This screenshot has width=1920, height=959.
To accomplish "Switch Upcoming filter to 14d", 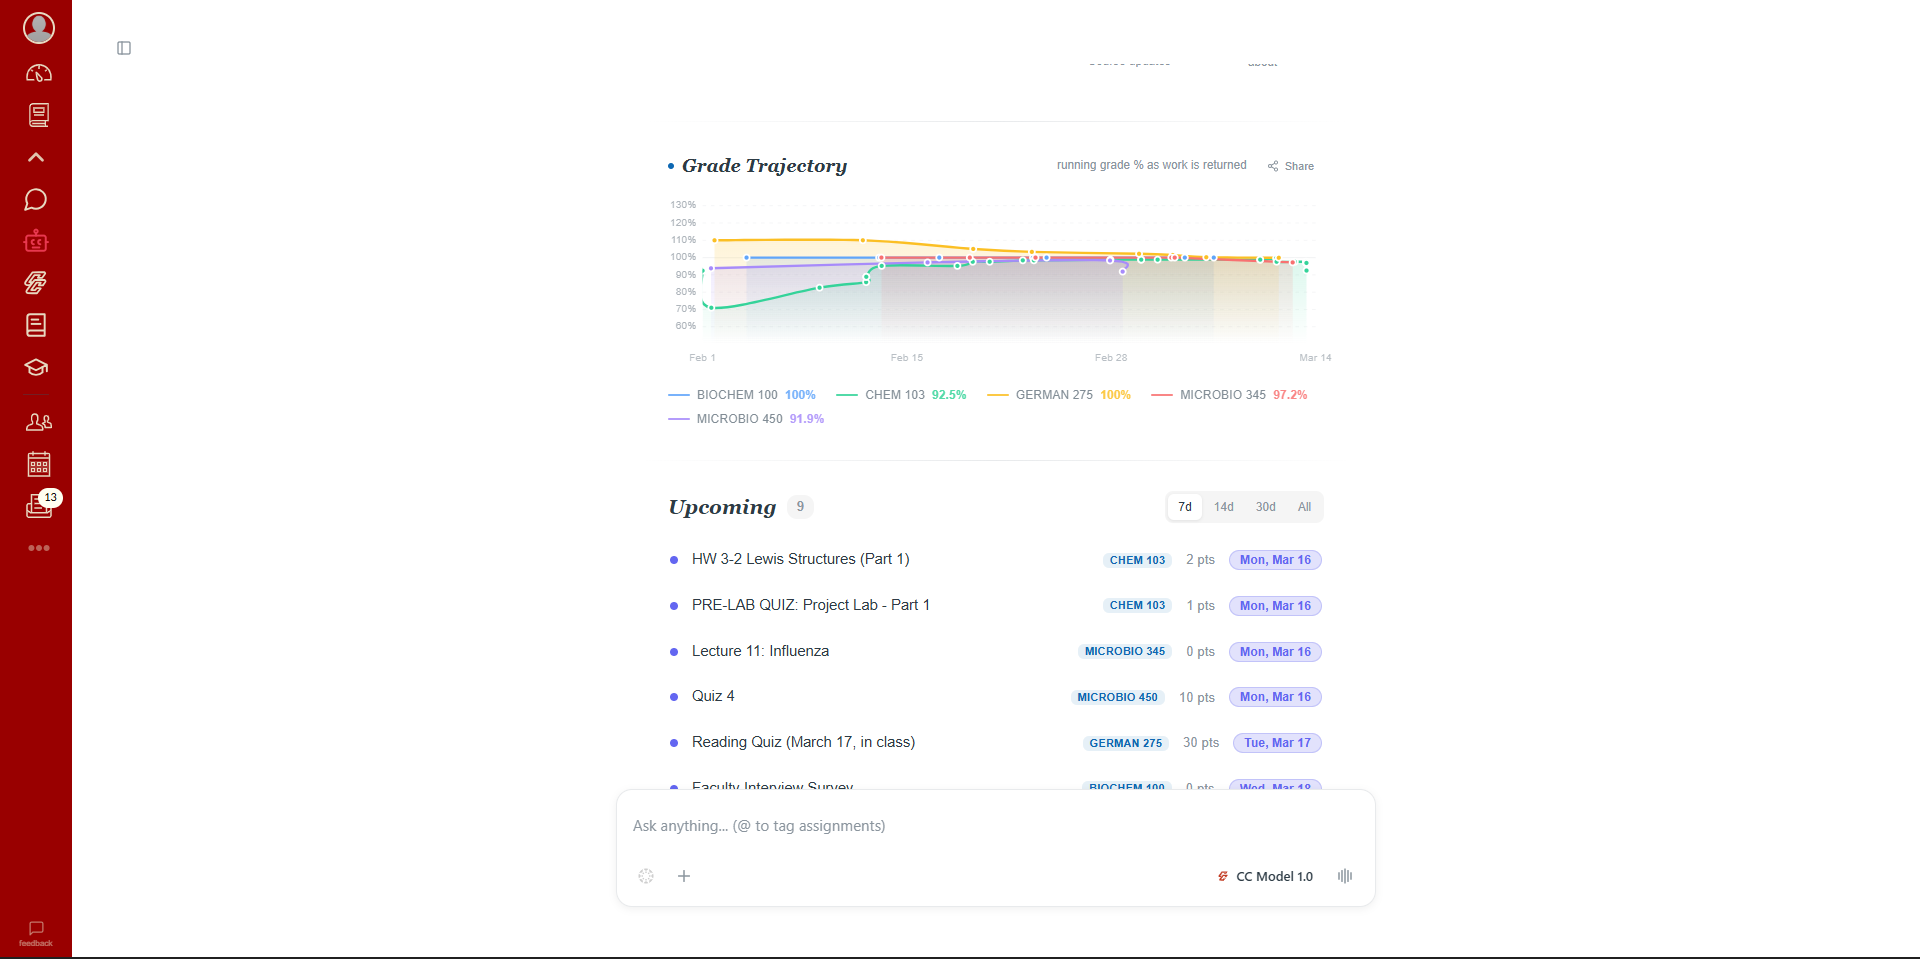I will point(1223,507).
